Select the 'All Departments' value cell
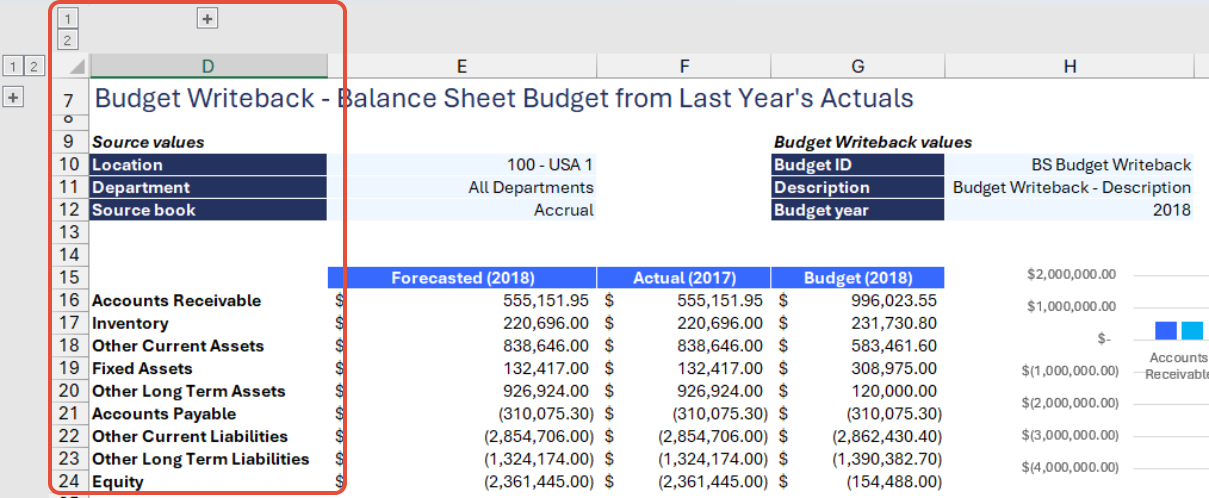Viewport: 1209px width, 498px height. click(462, 187)
